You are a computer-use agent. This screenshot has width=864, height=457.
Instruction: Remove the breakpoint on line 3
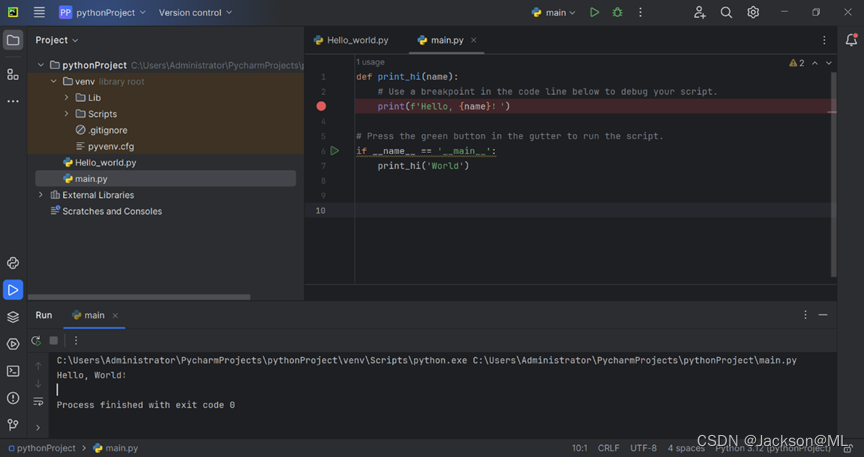[321, 106]
